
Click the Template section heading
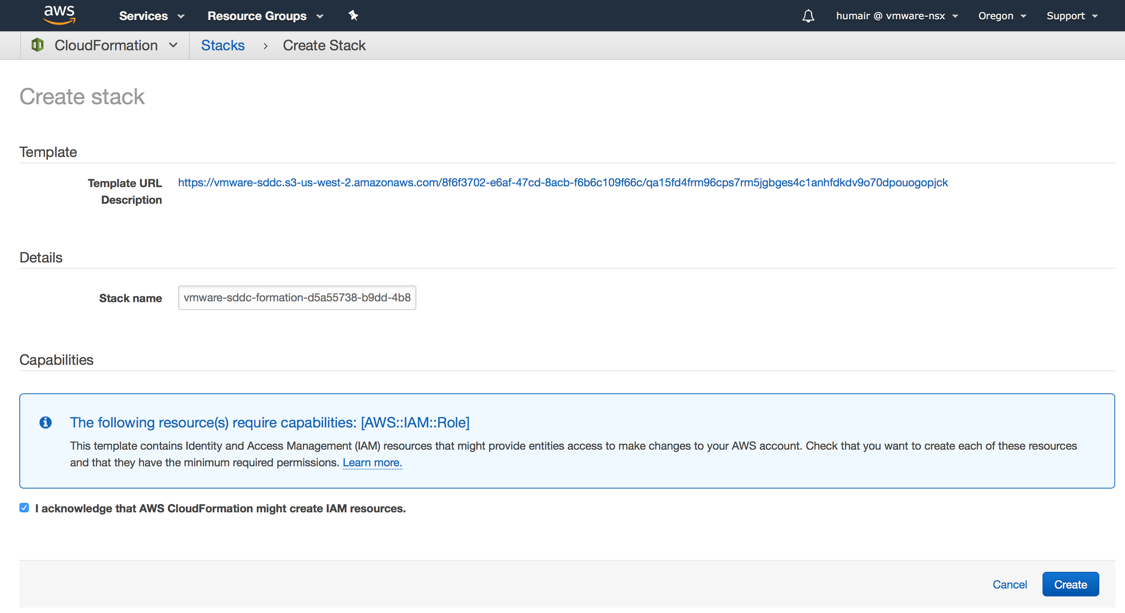tap(48, 152)
